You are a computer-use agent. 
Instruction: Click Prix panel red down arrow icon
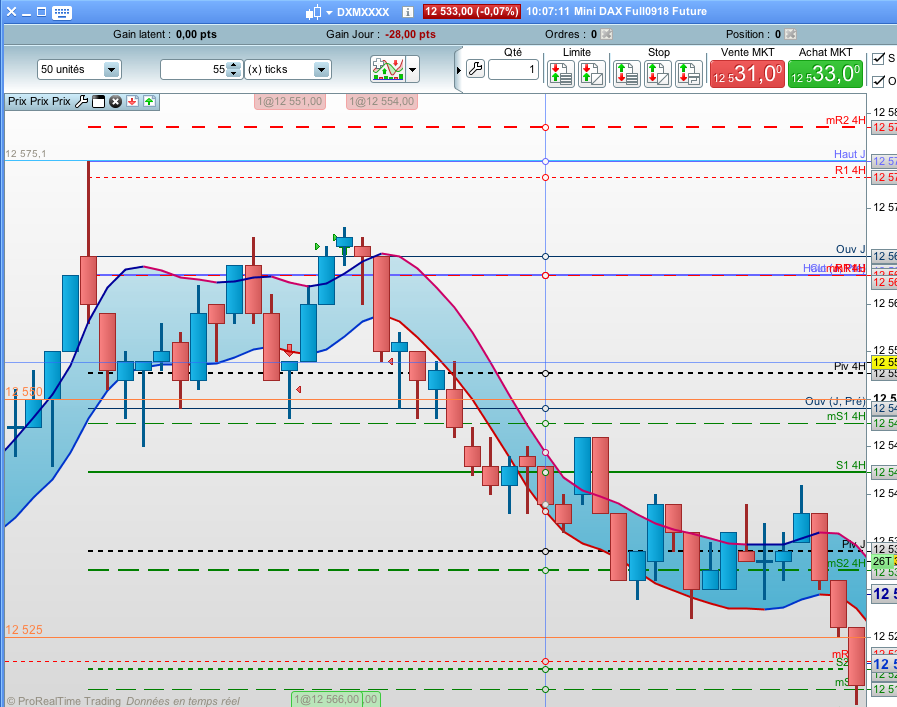click(x=133, y=102)
